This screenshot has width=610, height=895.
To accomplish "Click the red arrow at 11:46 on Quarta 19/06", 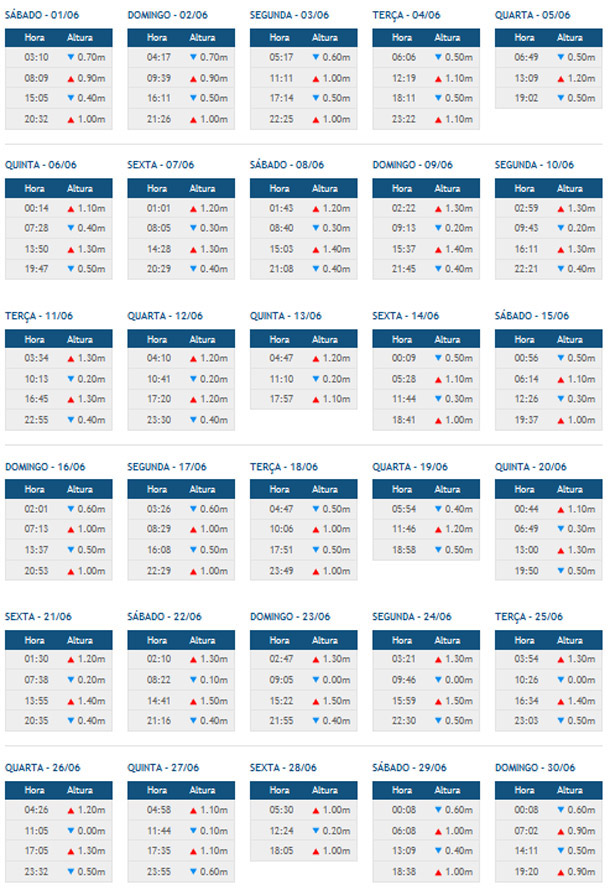I will tap(439, 530).
